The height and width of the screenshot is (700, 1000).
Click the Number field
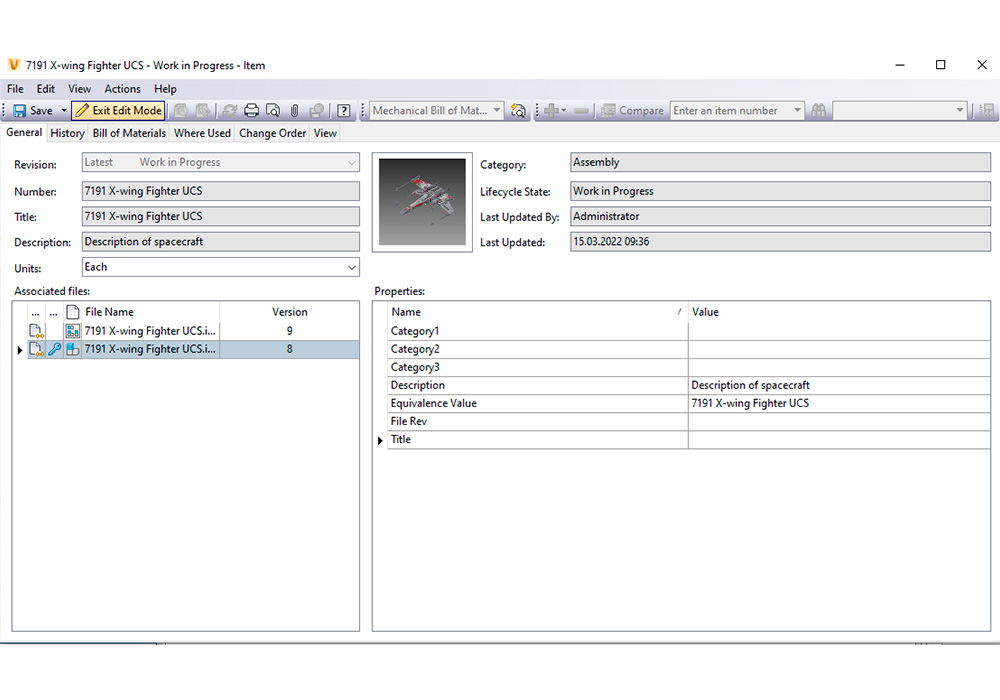coord(221,191)
